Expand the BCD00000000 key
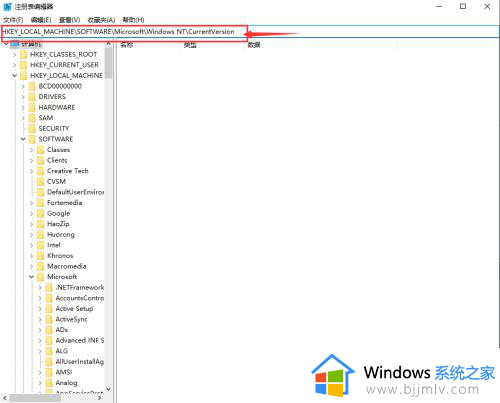 (23, 86)
